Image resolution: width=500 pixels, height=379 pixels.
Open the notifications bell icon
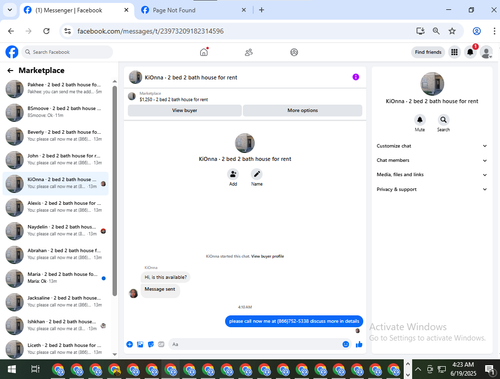(x=470, y=52)
